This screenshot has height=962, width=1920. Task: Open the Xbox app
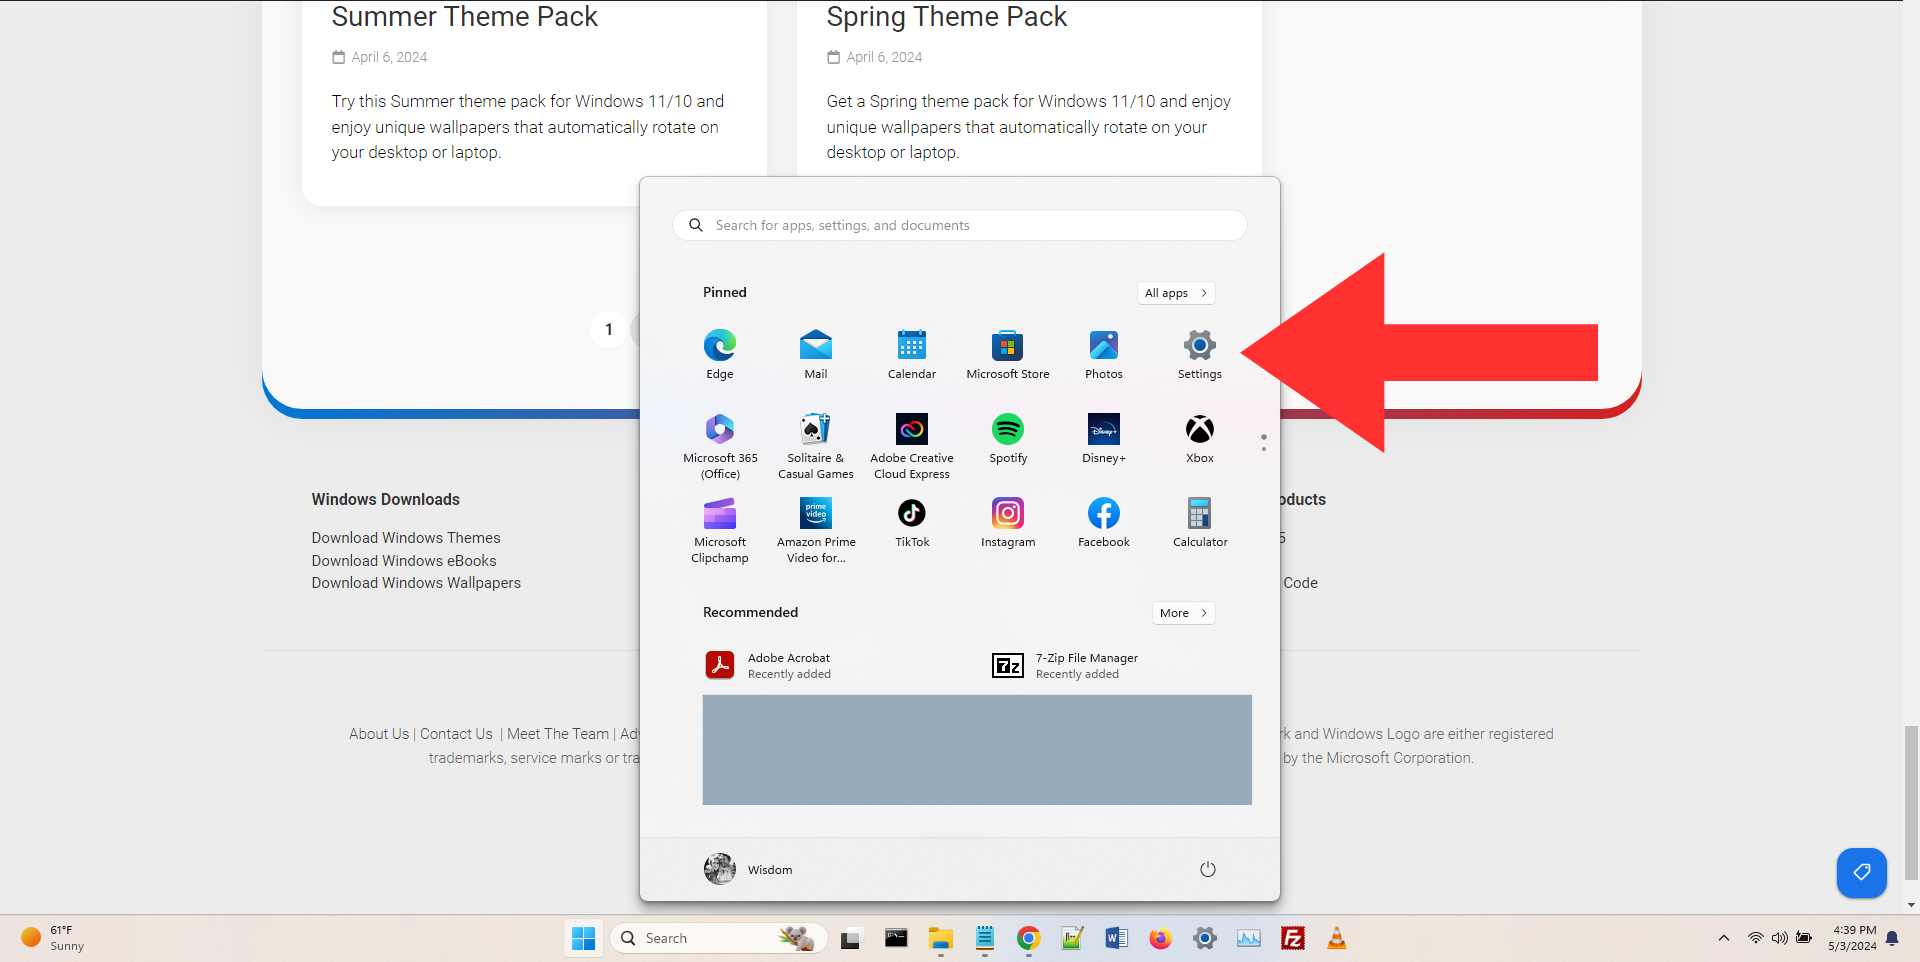(x=1199, y=438)
